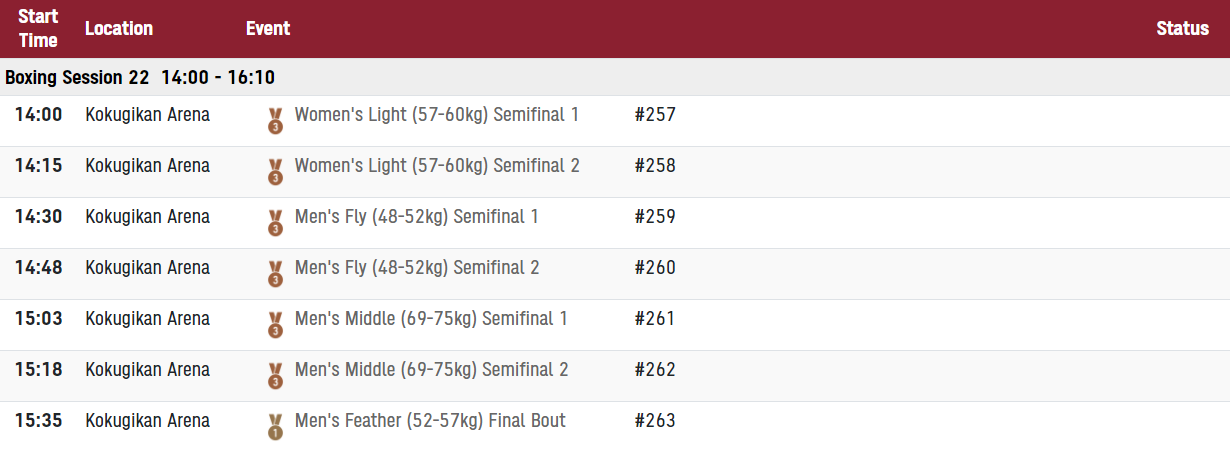Image resolution: width=1230 pixels, height=451 pixels.
Task: Click bronze medal icon for Women's Light Semifinal 1
Action: 275,121
